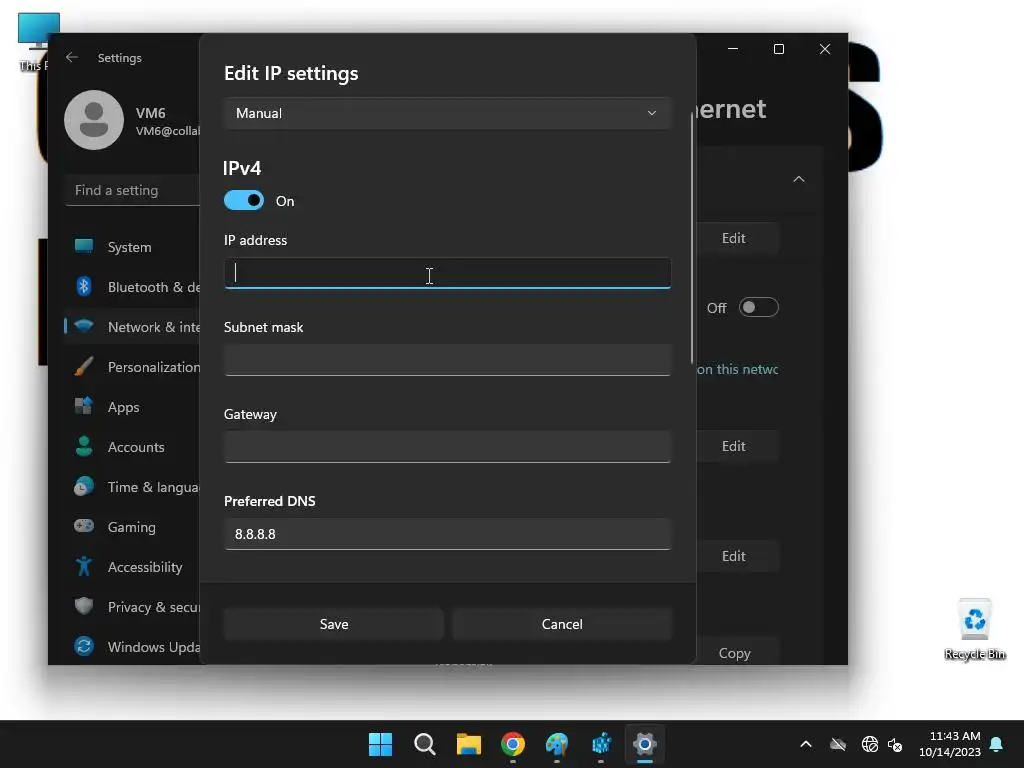1024x768 pixels.
Task: Click the muted volume tray icon
Action: tap(895, 744)
